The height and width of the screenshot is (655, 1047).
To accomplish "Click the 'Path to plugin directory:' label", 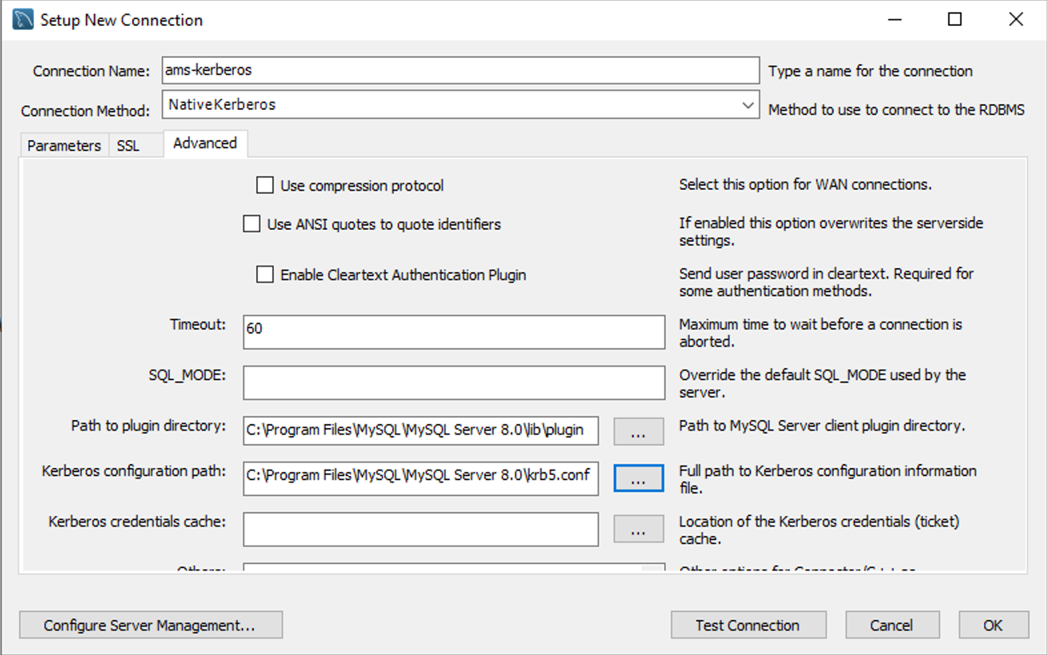I will tap(149, 426).
